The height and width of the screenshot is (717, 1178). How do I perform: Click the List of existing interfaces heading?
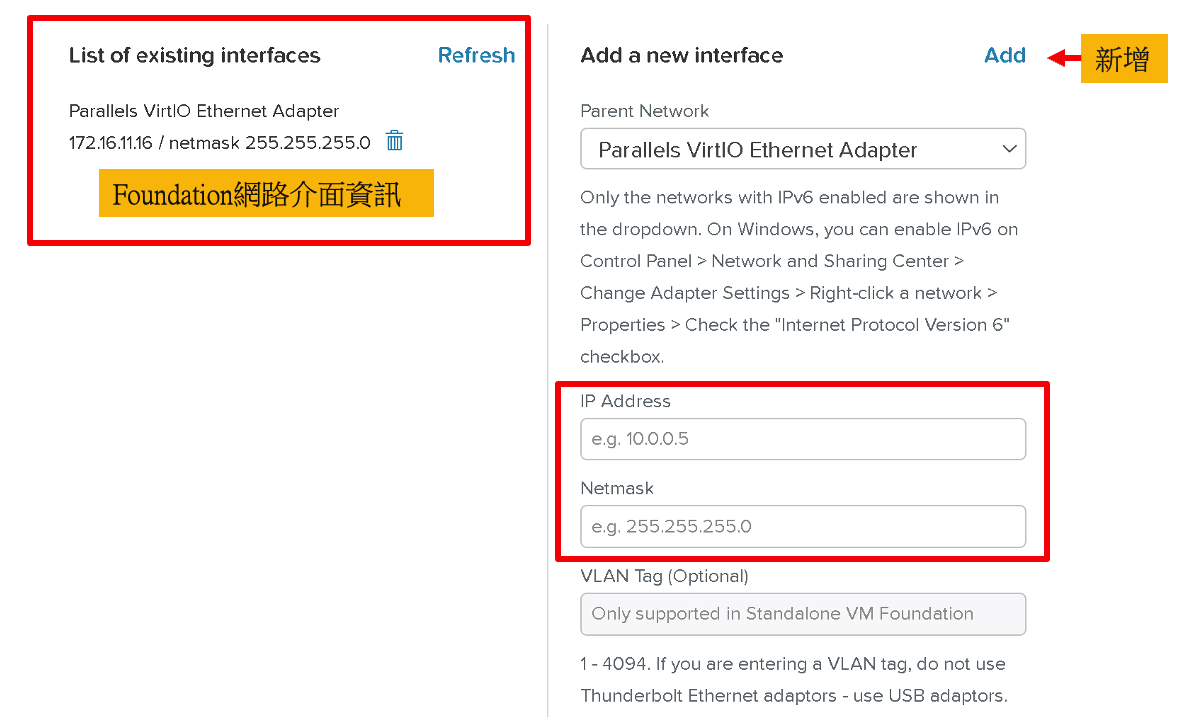(x=195, y=55)
